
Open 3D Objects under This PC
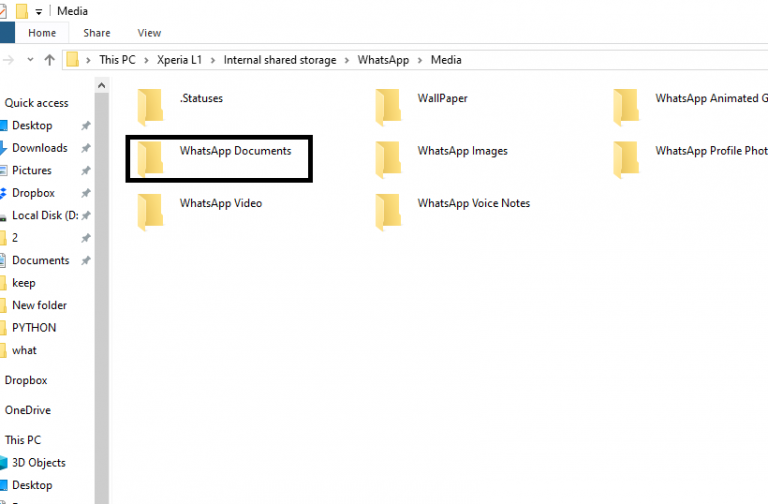[39, 463]
